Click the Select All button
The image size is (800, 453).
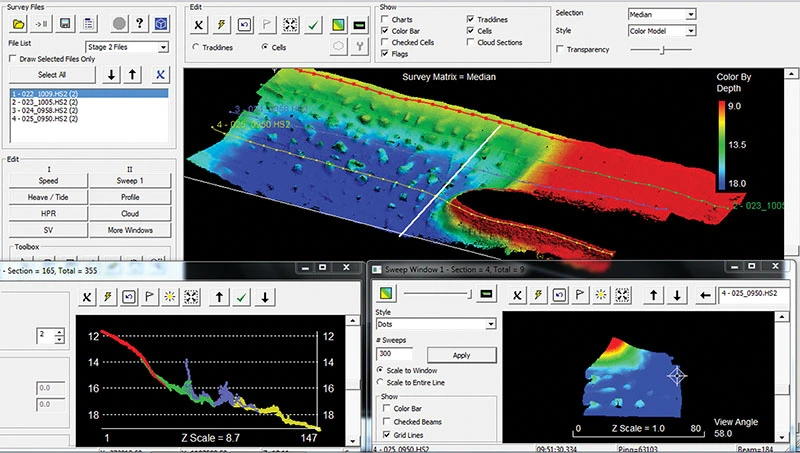click(51, 75)
